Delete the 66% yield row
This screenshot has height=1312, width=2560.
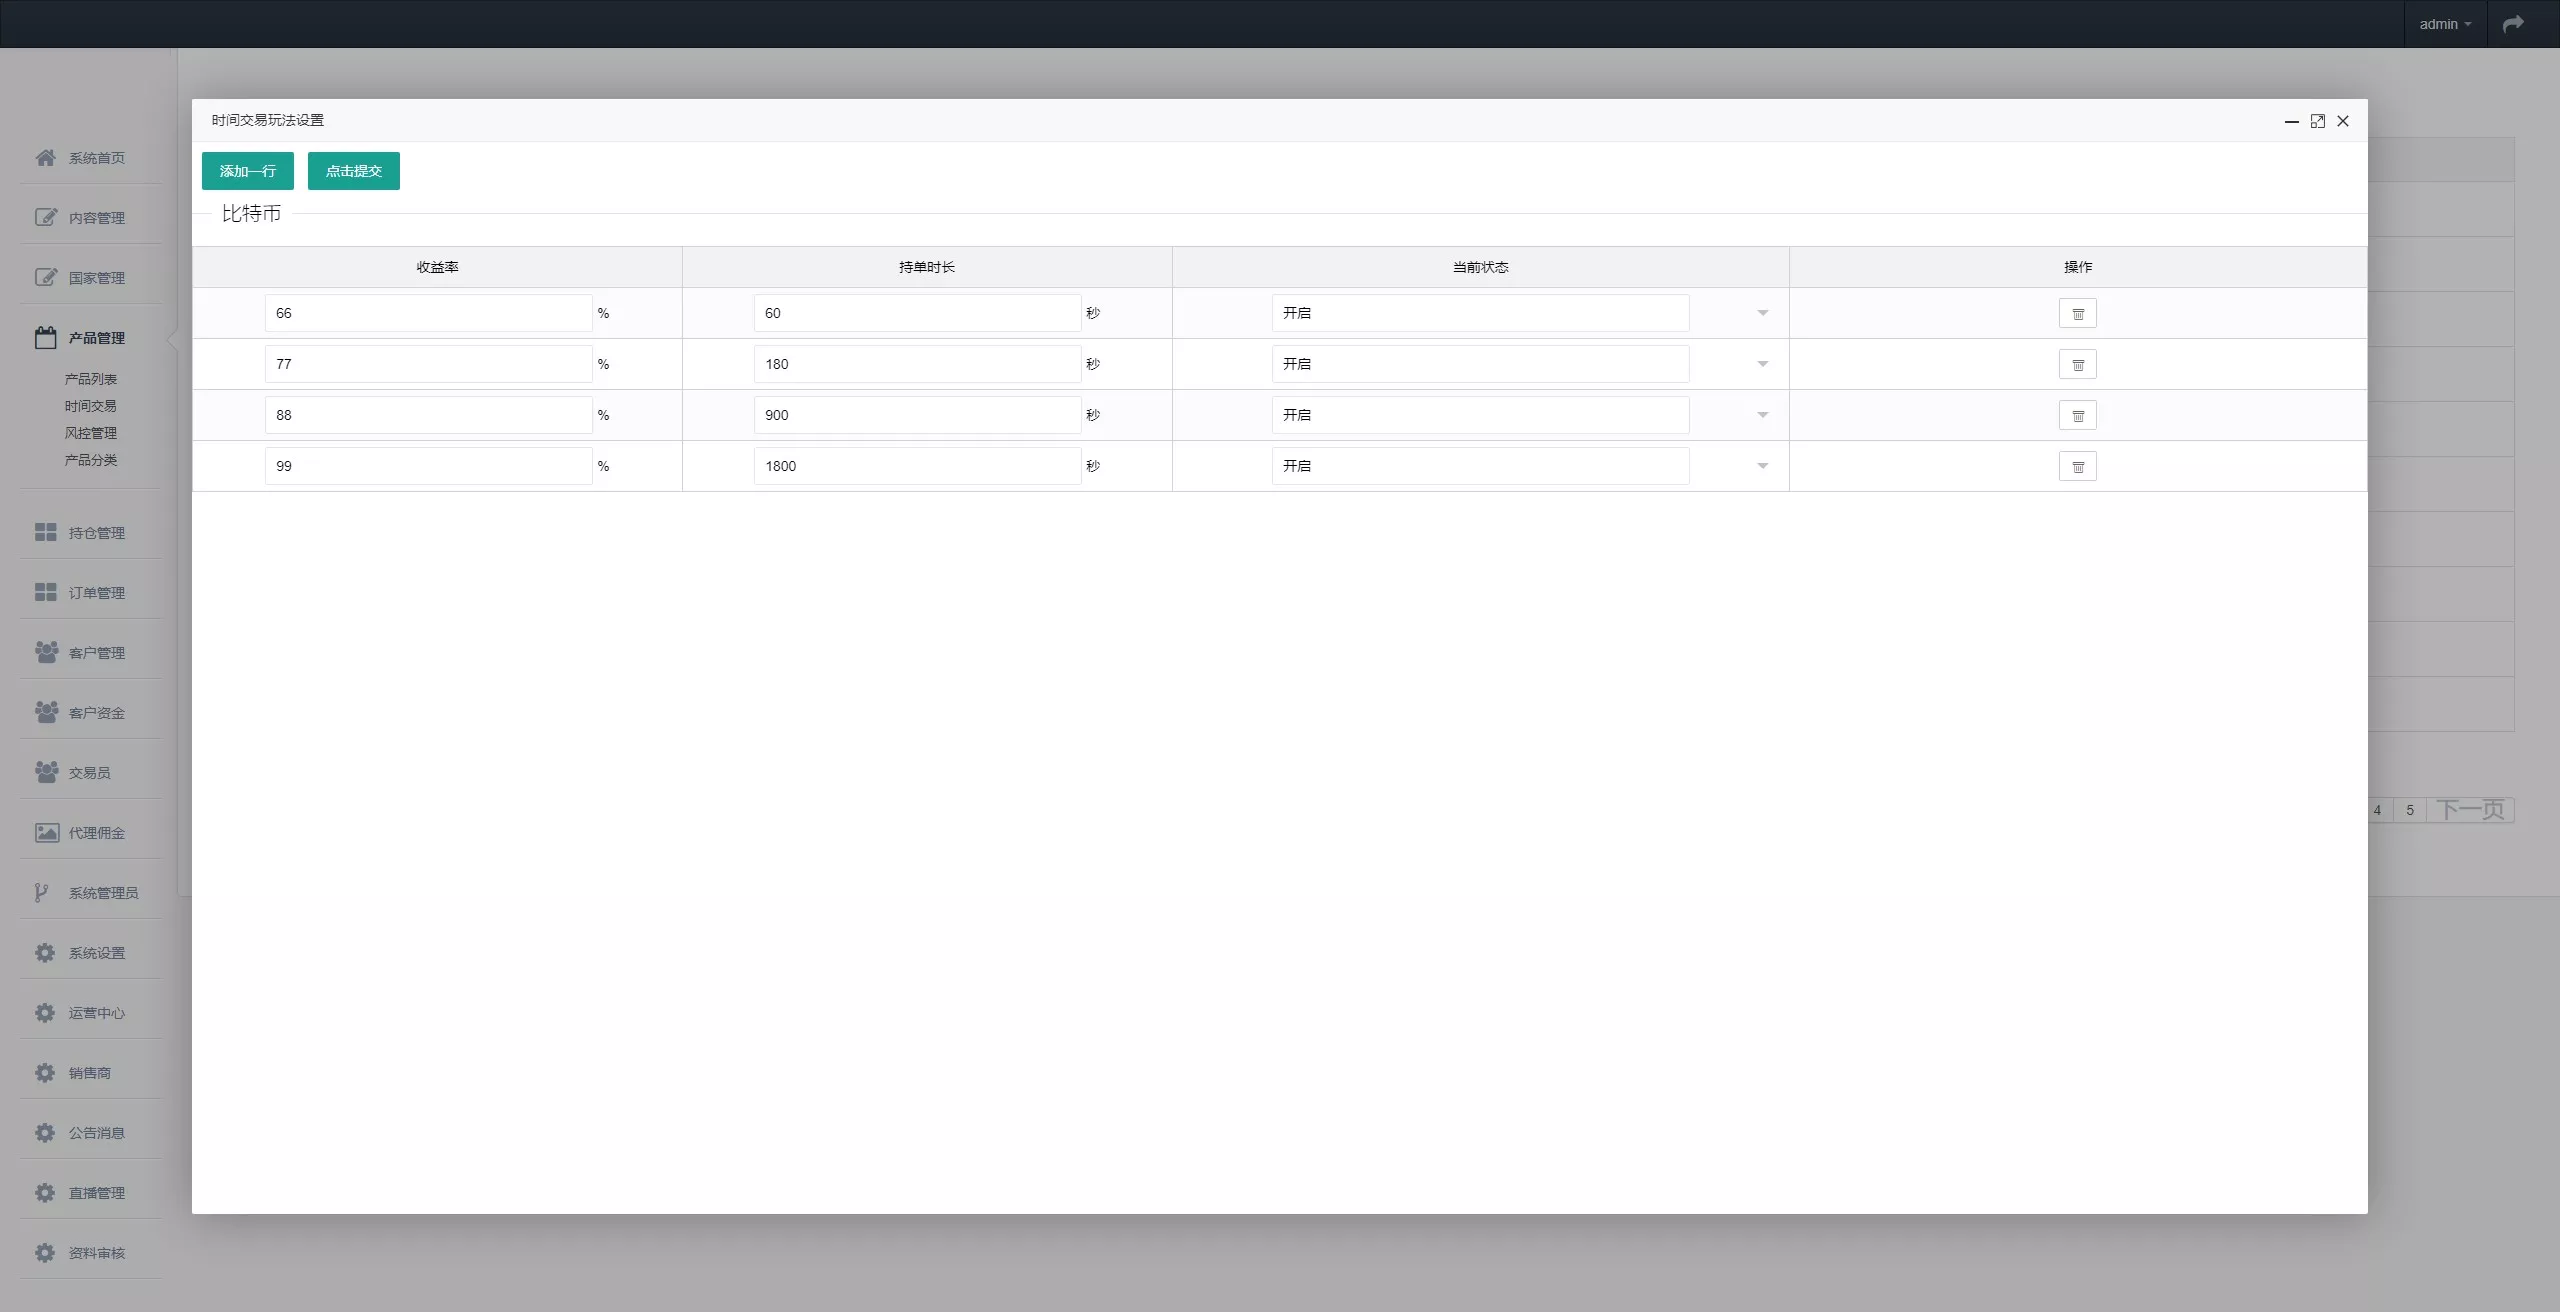coord(2077,313)
